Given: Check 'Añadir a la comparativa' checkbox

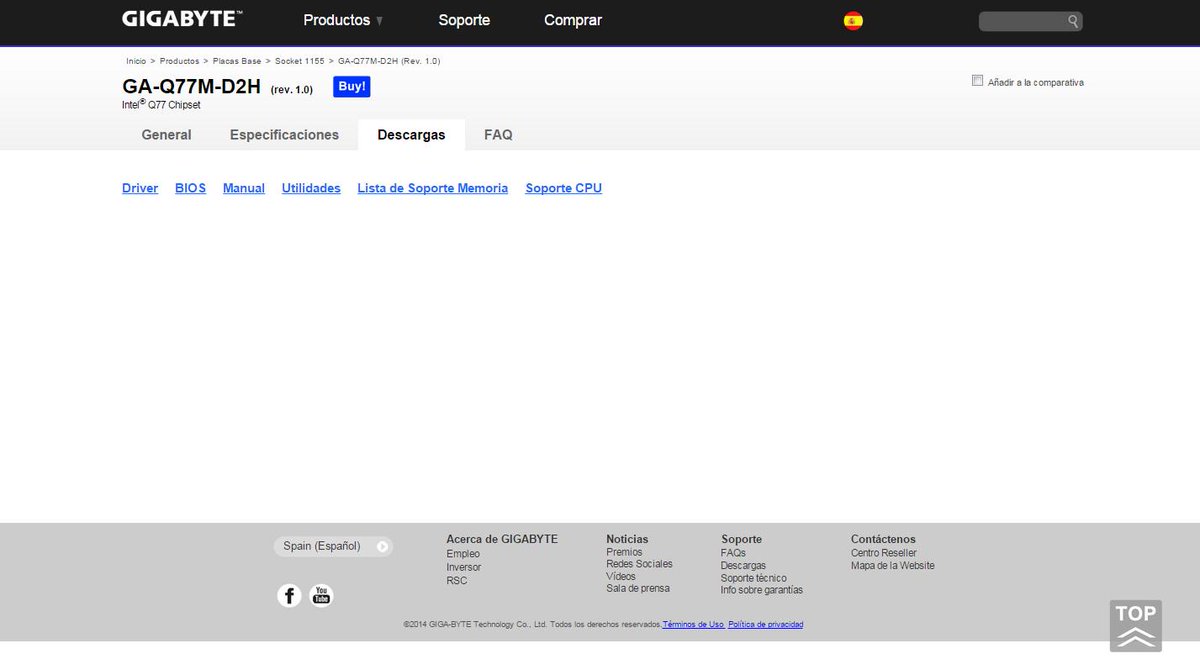Looking at the screenshot, I should coord(977,81).
